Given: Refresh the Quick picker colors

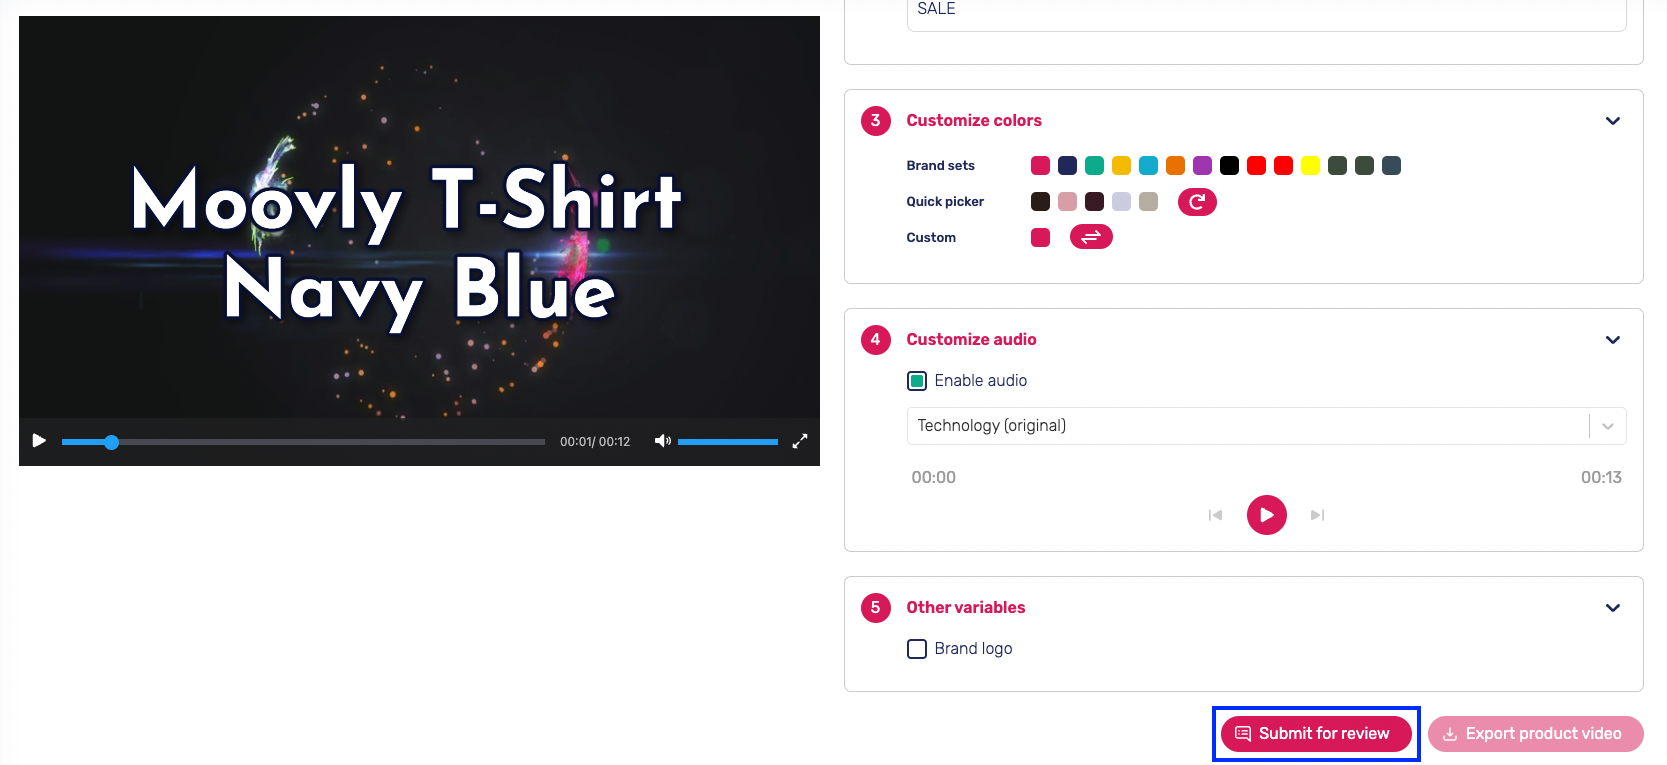Looking at the screenshot, I should 1197,202.
